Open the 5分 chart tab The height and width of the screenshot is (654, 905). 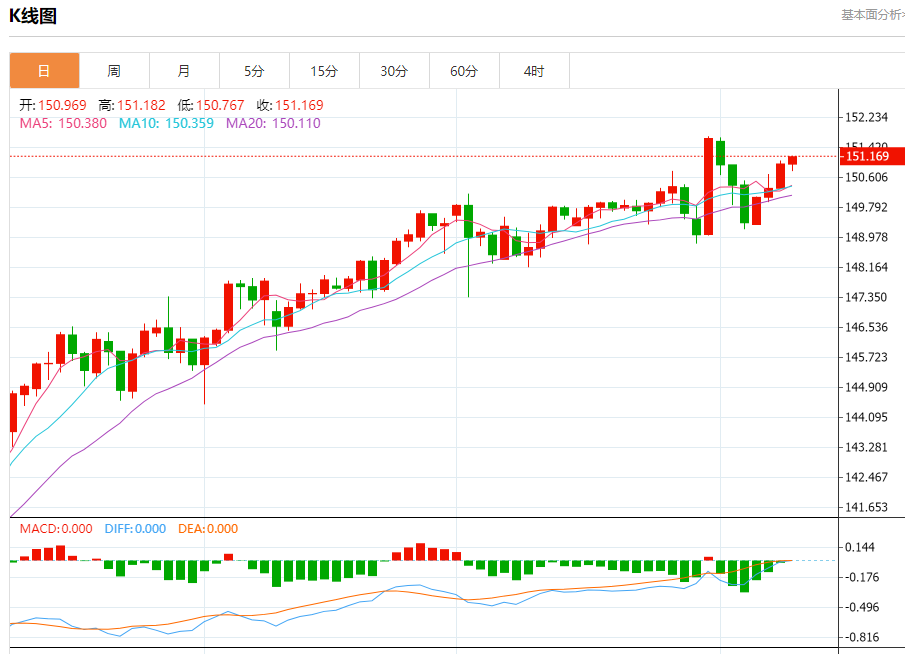coord(255,70)
